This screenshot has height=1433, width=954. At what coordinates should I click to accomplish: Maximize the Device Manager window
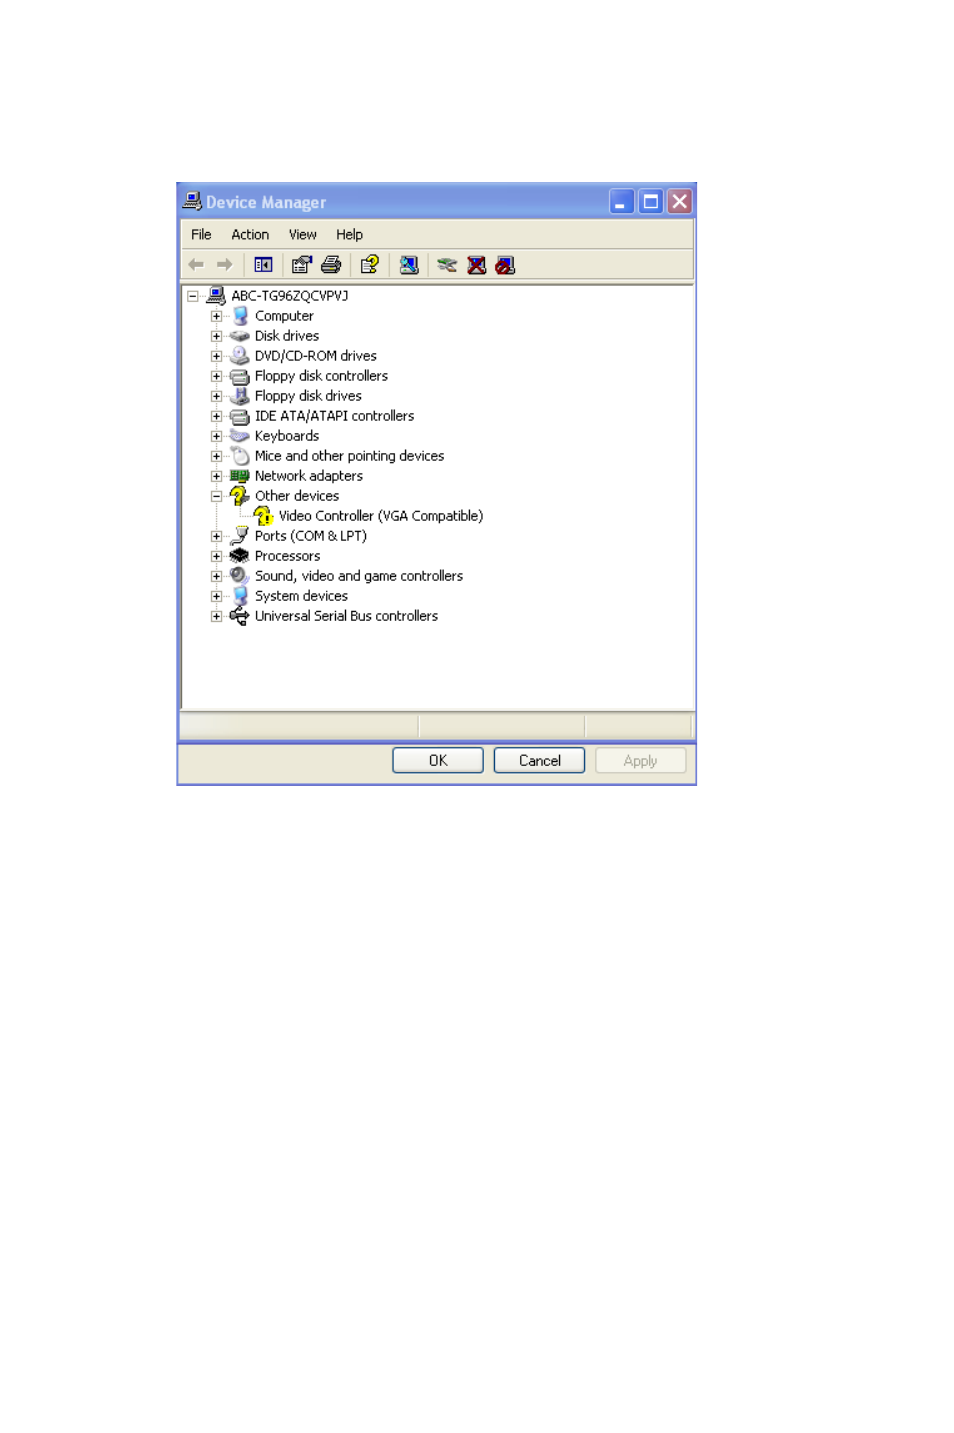click(651, 202)
